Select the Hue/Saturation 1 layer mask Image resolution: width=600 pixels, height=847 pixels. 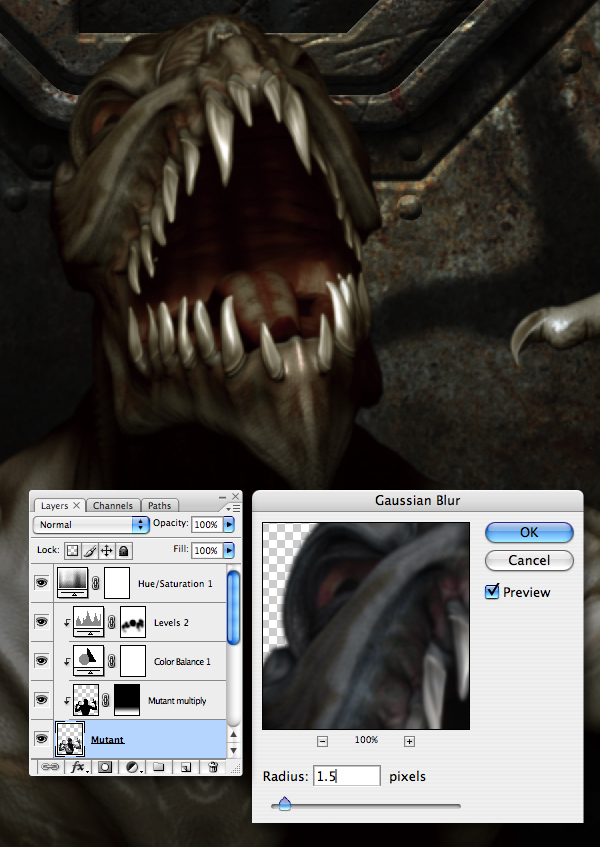click(x=117, y=583)
